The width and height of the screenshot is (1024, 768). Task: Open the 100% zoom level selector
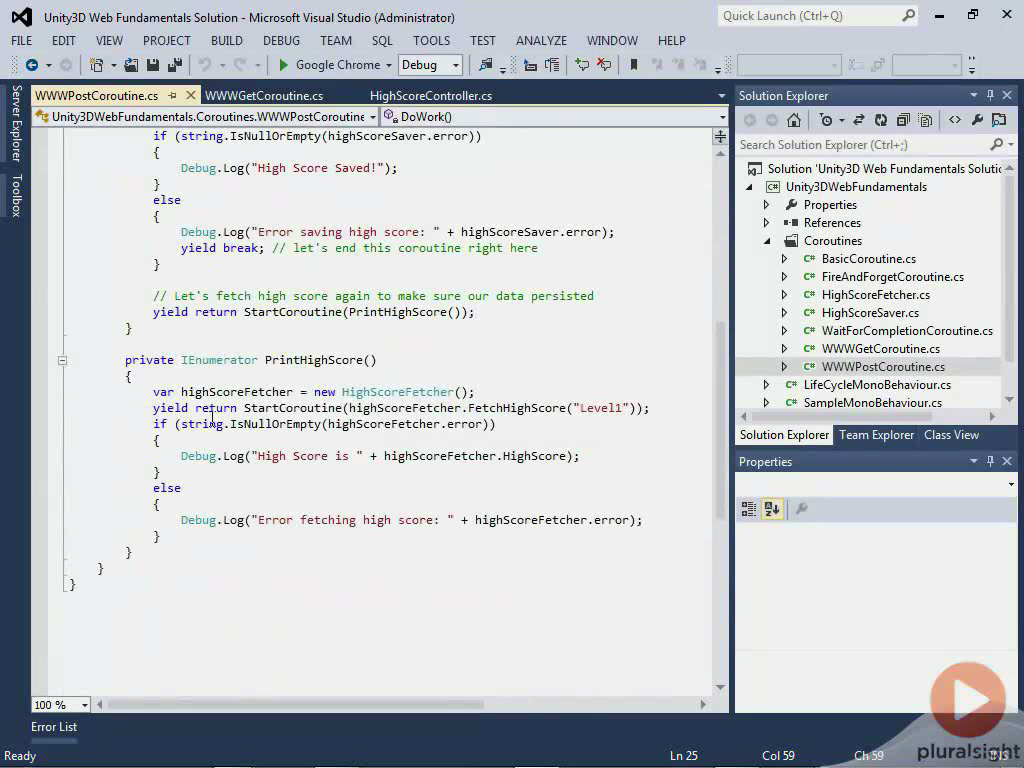click(x=58, y=704)
